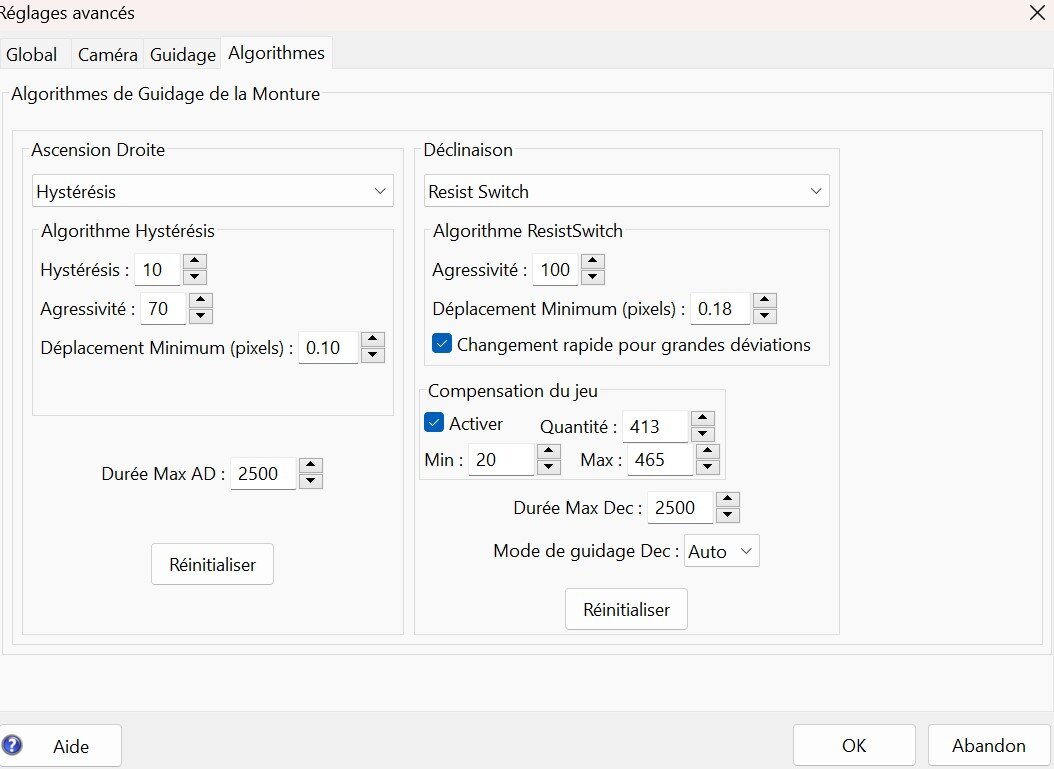Click the backlash Max value field
This screenshot has width=1054, height=769.
[659, 460]
